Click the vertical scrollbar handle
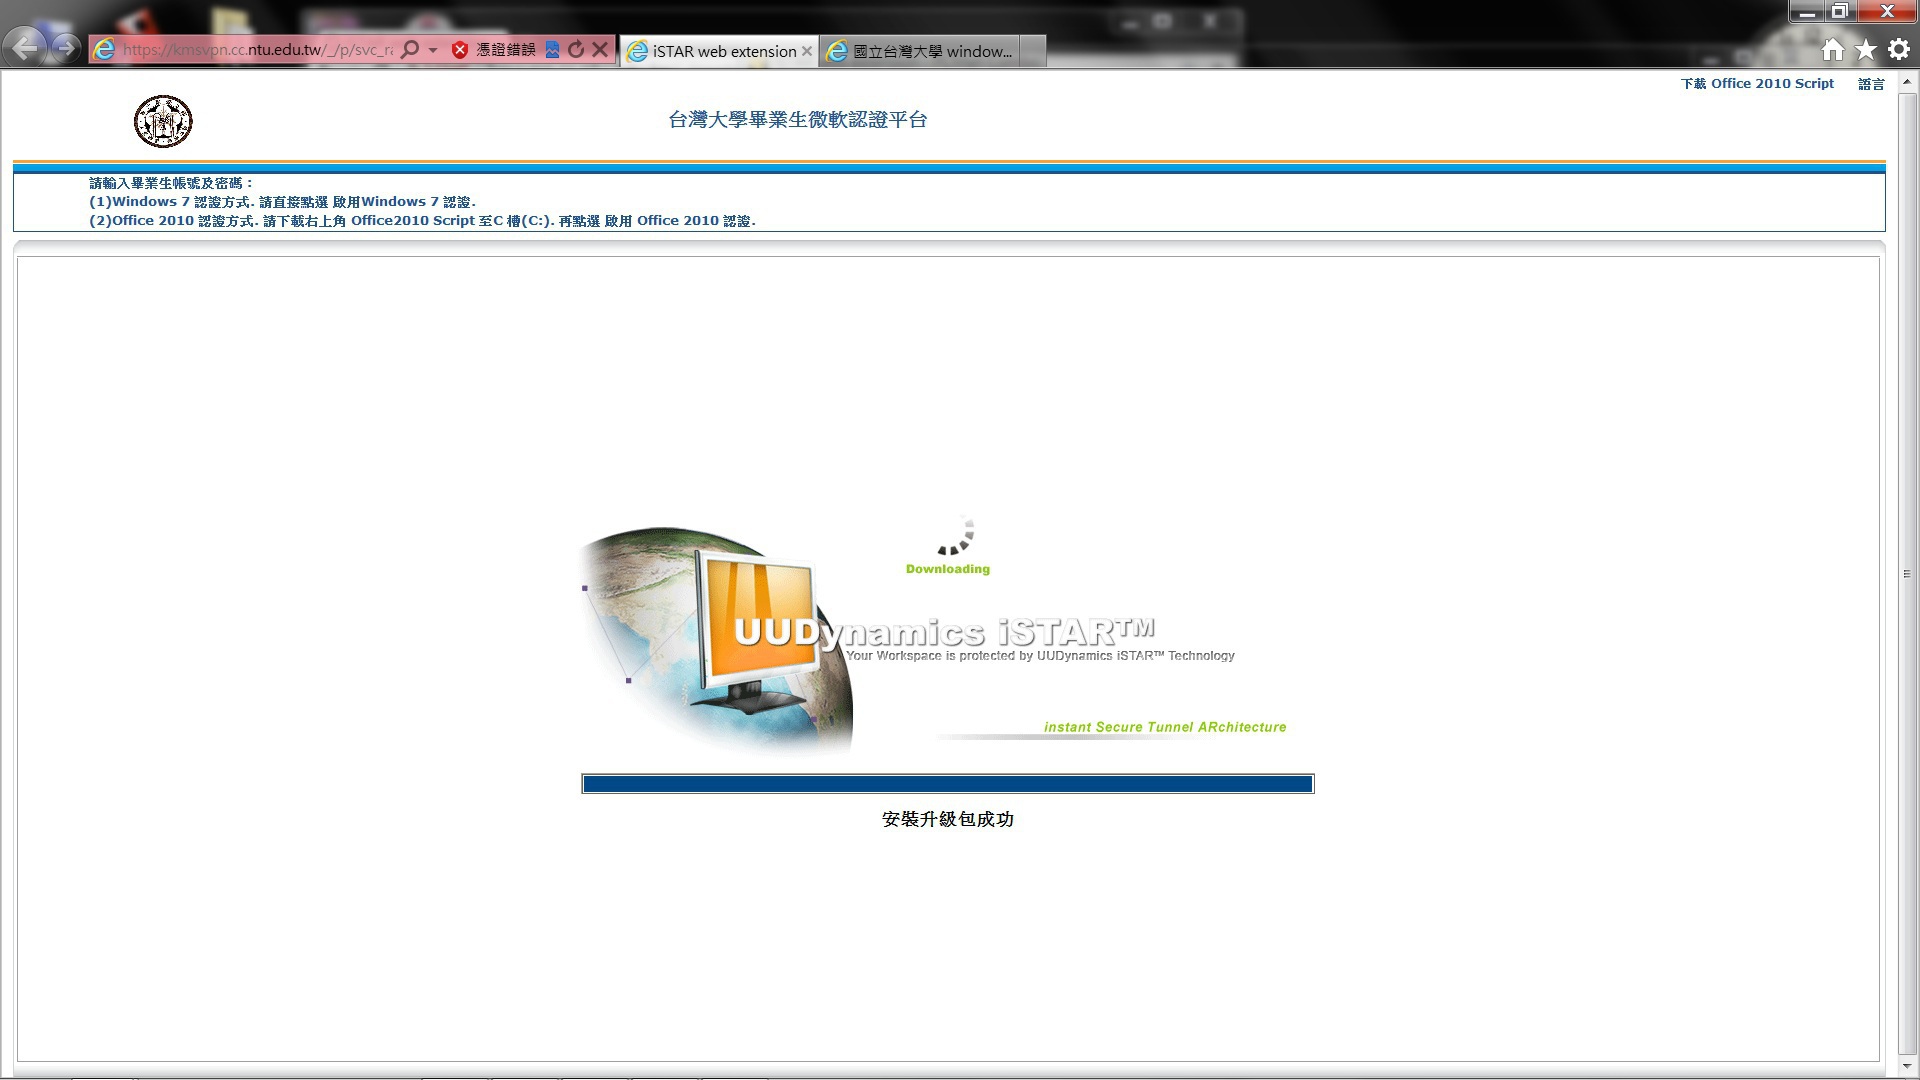The image size is (1920, 1080). [1907, 574]
